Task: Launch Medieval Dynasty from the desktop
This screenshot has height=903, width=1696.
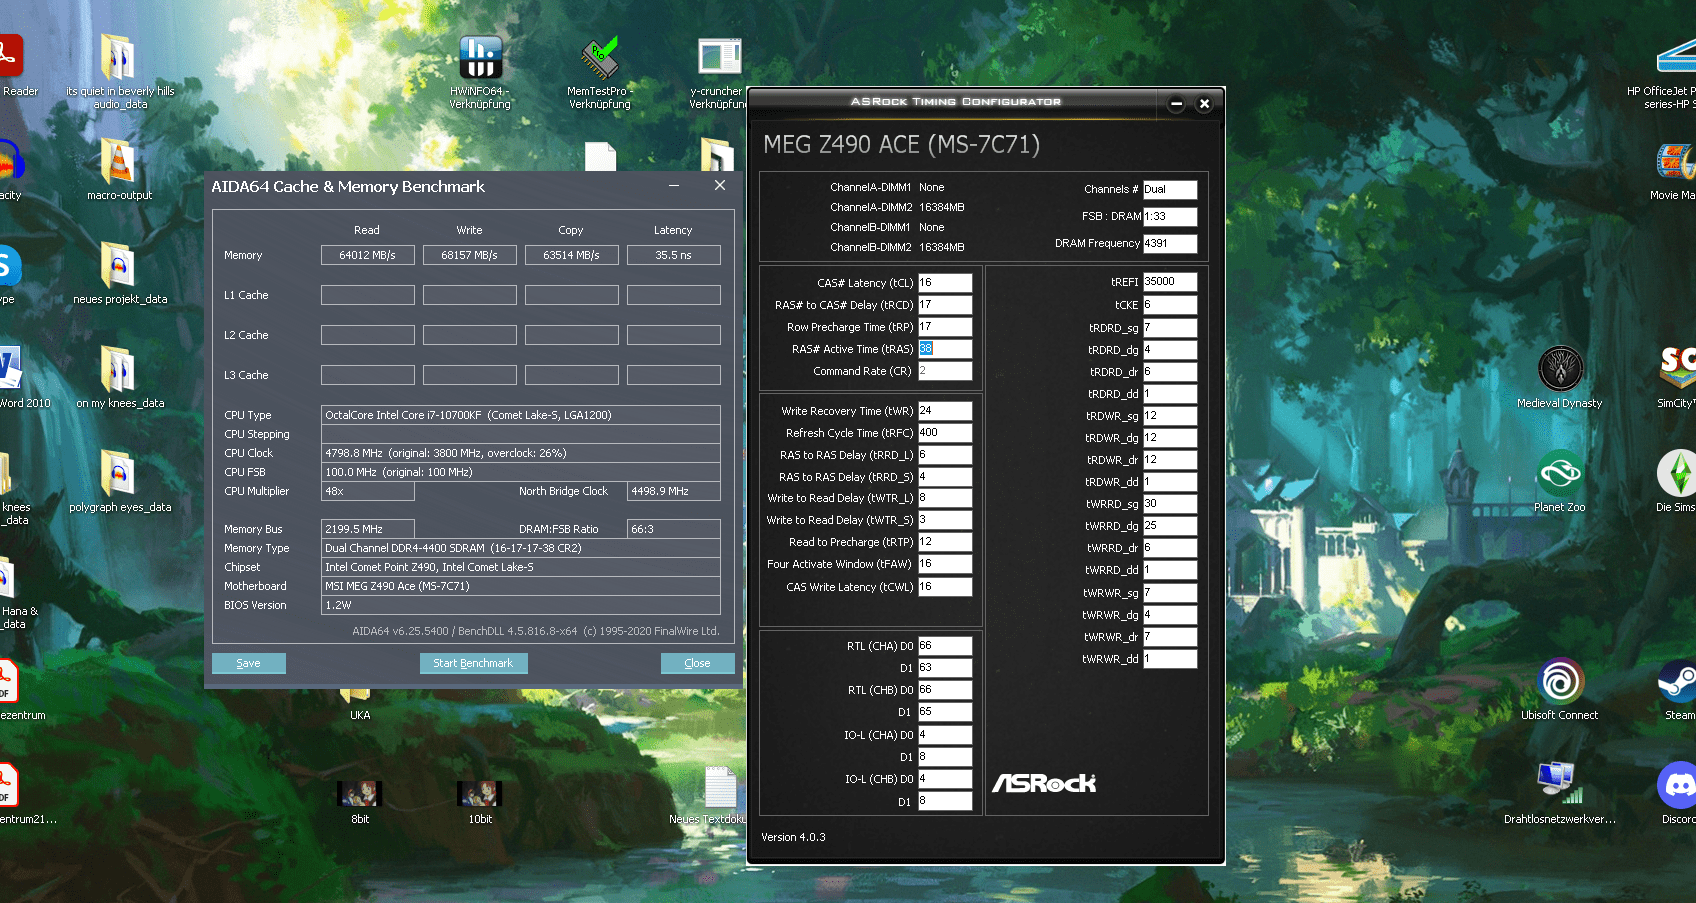Action: tap(1559, 368)
